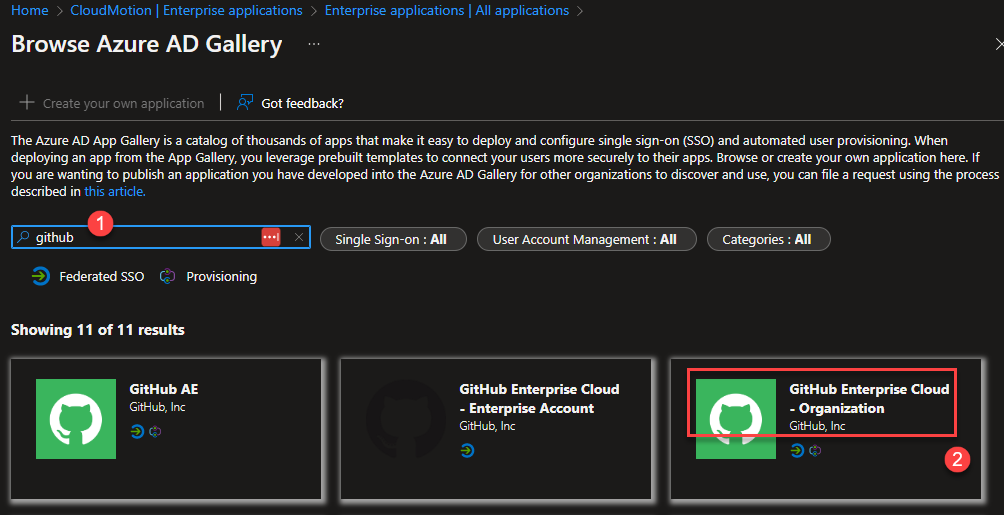Open the GitHub AE application card
Screen dimensions: 1004x515
click(x=166, y=429)
